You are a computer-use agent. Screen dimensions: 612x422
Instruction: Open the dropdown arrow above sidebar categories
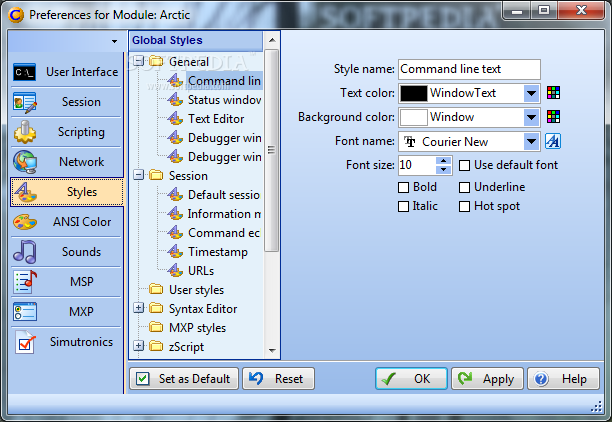[114, 41]
